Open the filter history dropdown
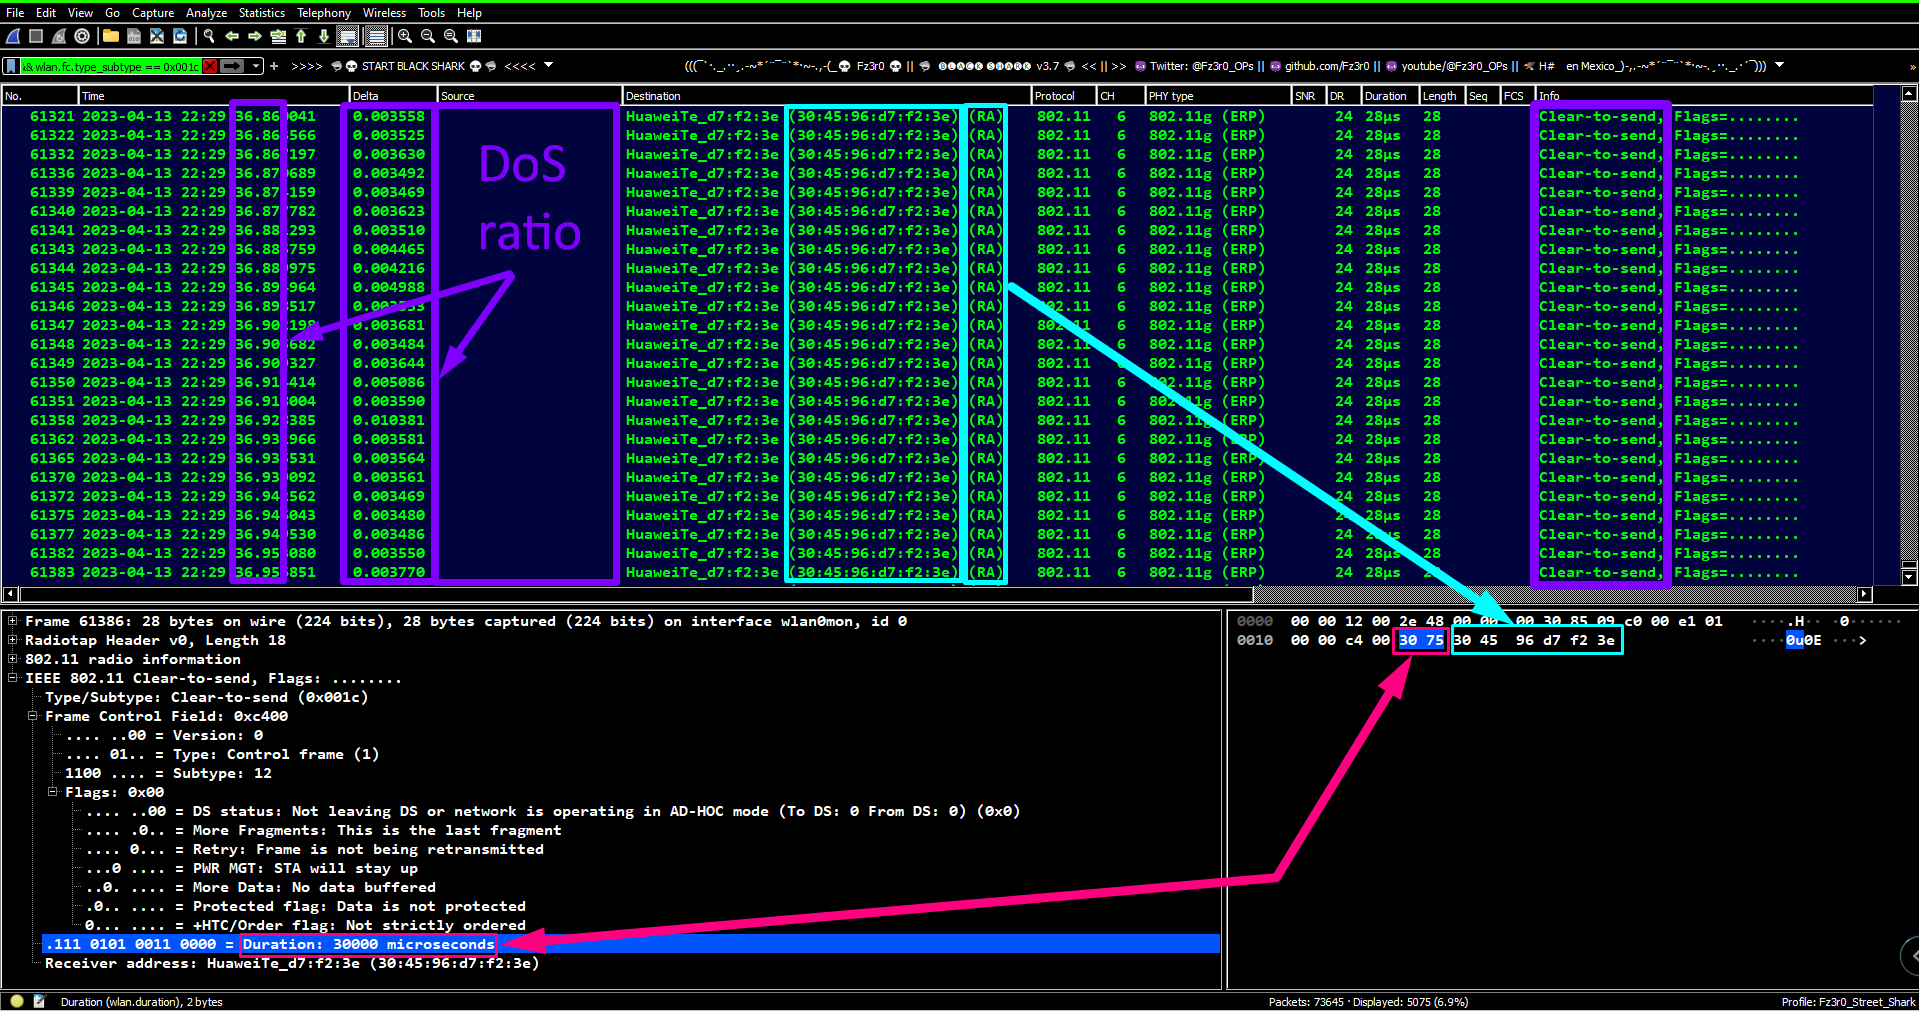 coord(255,65)
